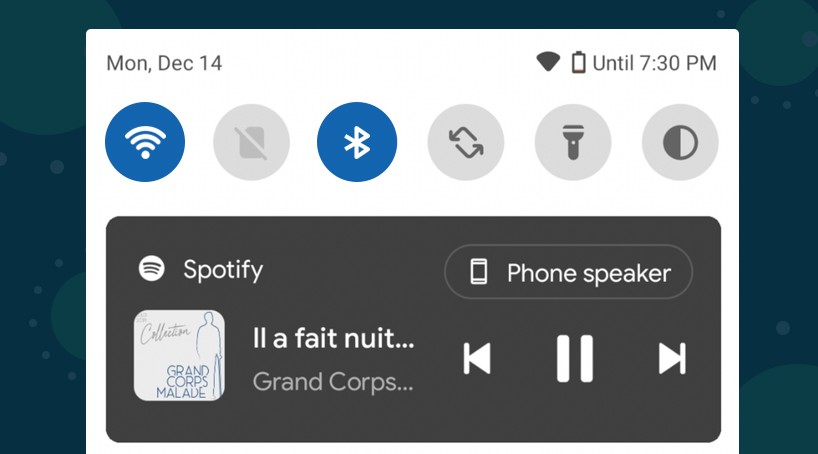Image resolution: width=818 pixels, height=454 pixels.
Task: Click the phone device icon in output chip
Action: pos(480,272)
